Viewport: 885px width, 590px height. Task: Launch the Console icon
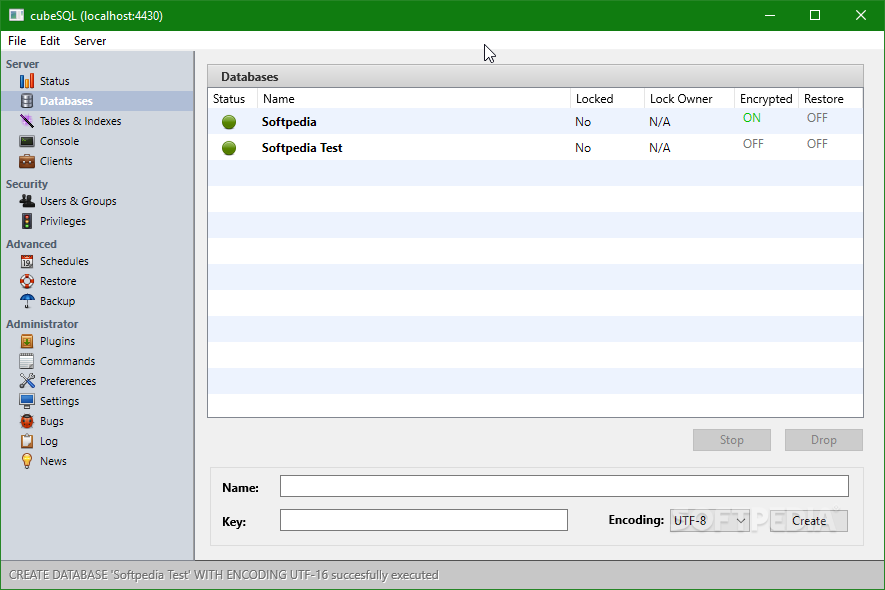27,141
